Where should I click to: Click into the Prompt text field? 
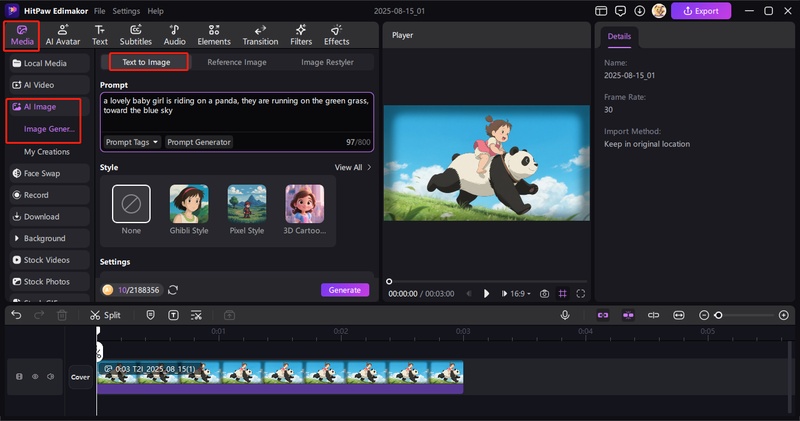(x=236, y=112)
